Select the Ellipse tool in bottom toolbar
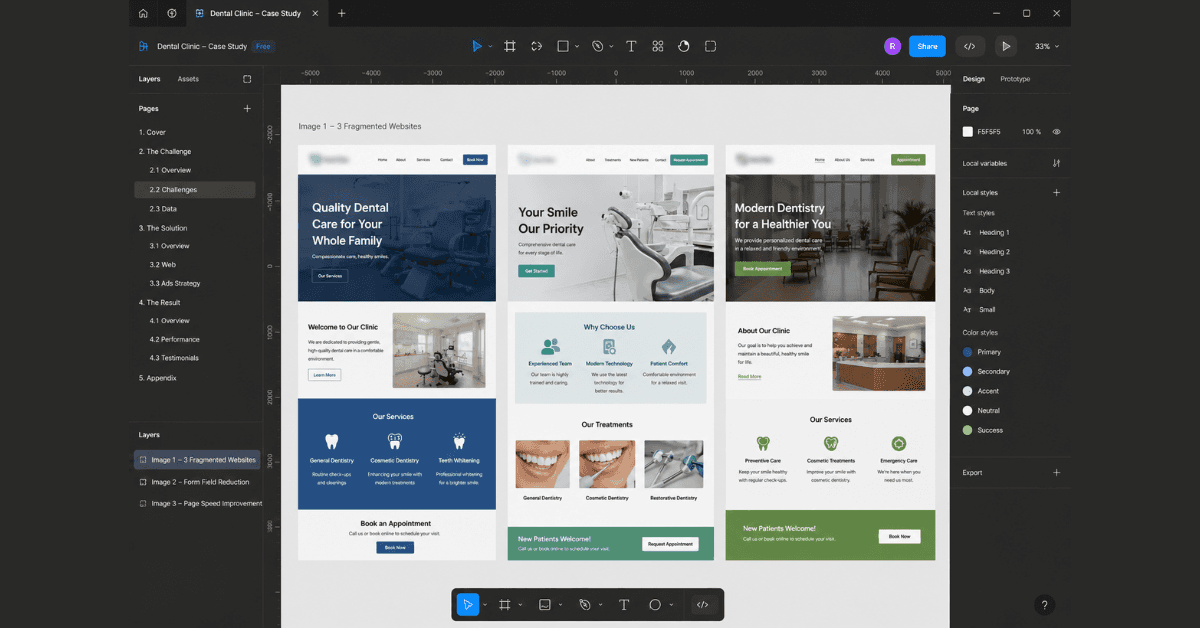The width and height of the screenshot is (1200, 628). tap(655, 604)
